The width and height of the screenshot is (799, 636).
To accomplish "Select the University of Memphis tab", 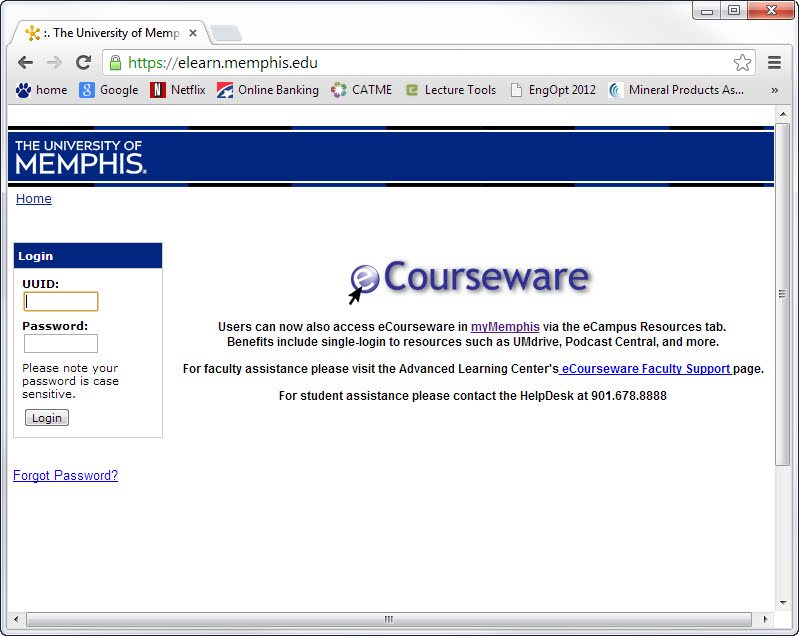I will click(110, 33).
